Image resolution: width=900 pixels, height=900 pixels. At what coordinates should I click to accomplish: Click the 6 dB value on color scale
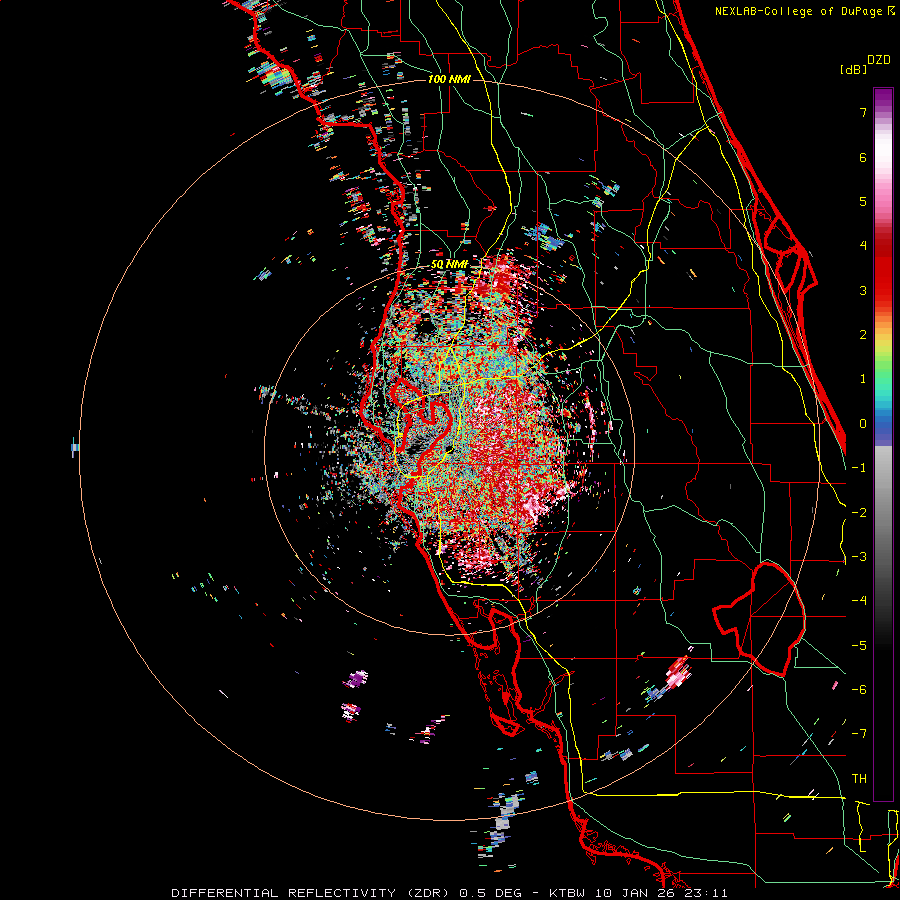coord(863,157)
